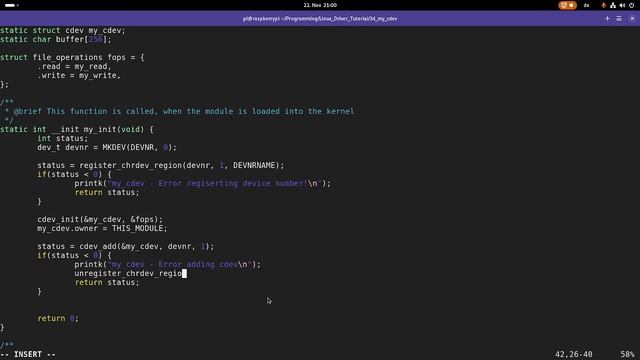Open the terminal hamburger menu

pyautogui.click(x=619, y=18)
